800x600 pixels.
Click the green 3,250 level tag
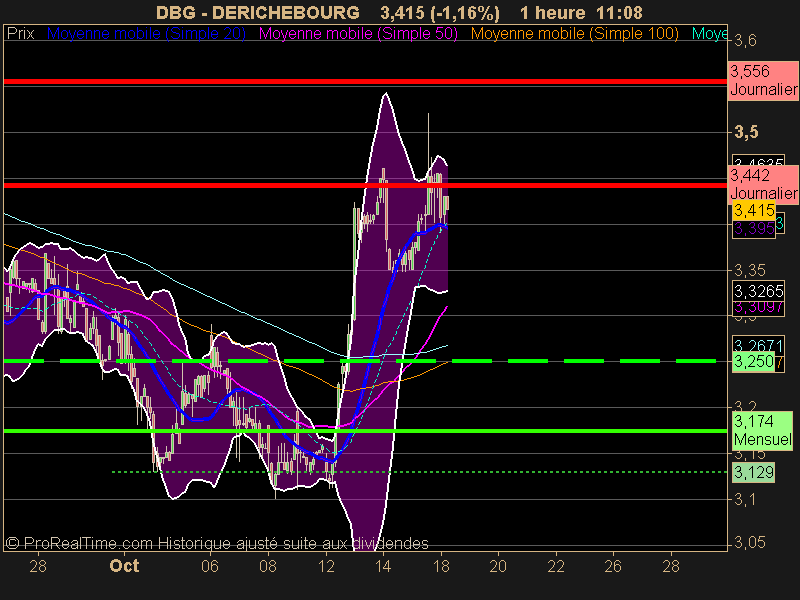click(754, 362)
